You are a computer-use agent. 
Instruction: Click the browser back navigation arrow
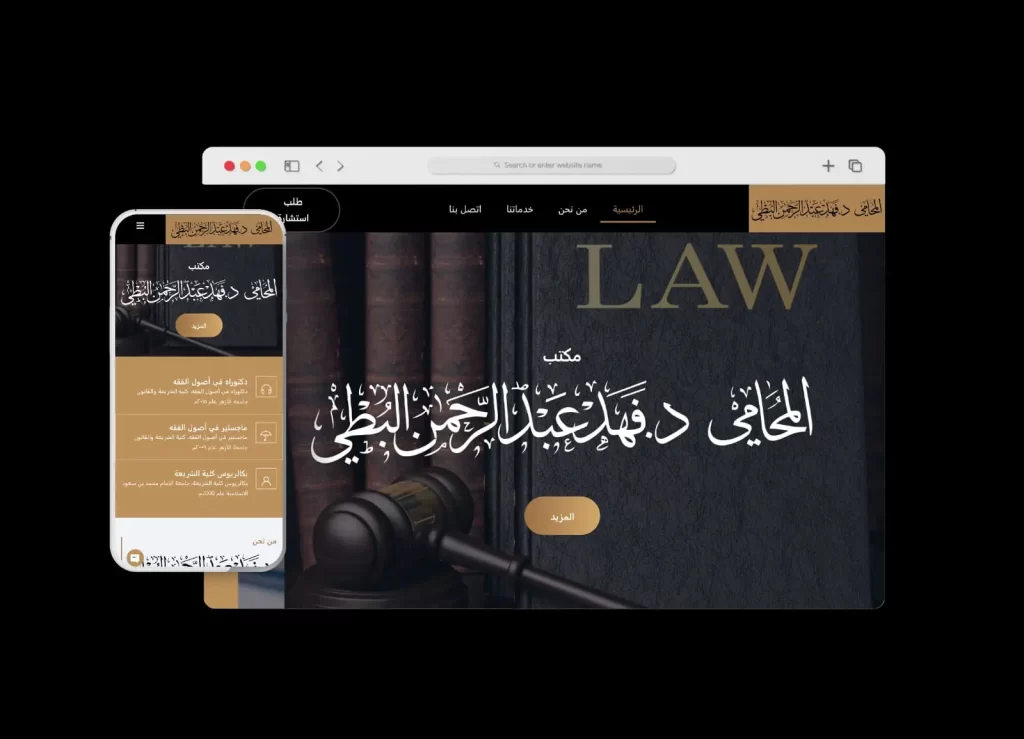tap(319, 166)
